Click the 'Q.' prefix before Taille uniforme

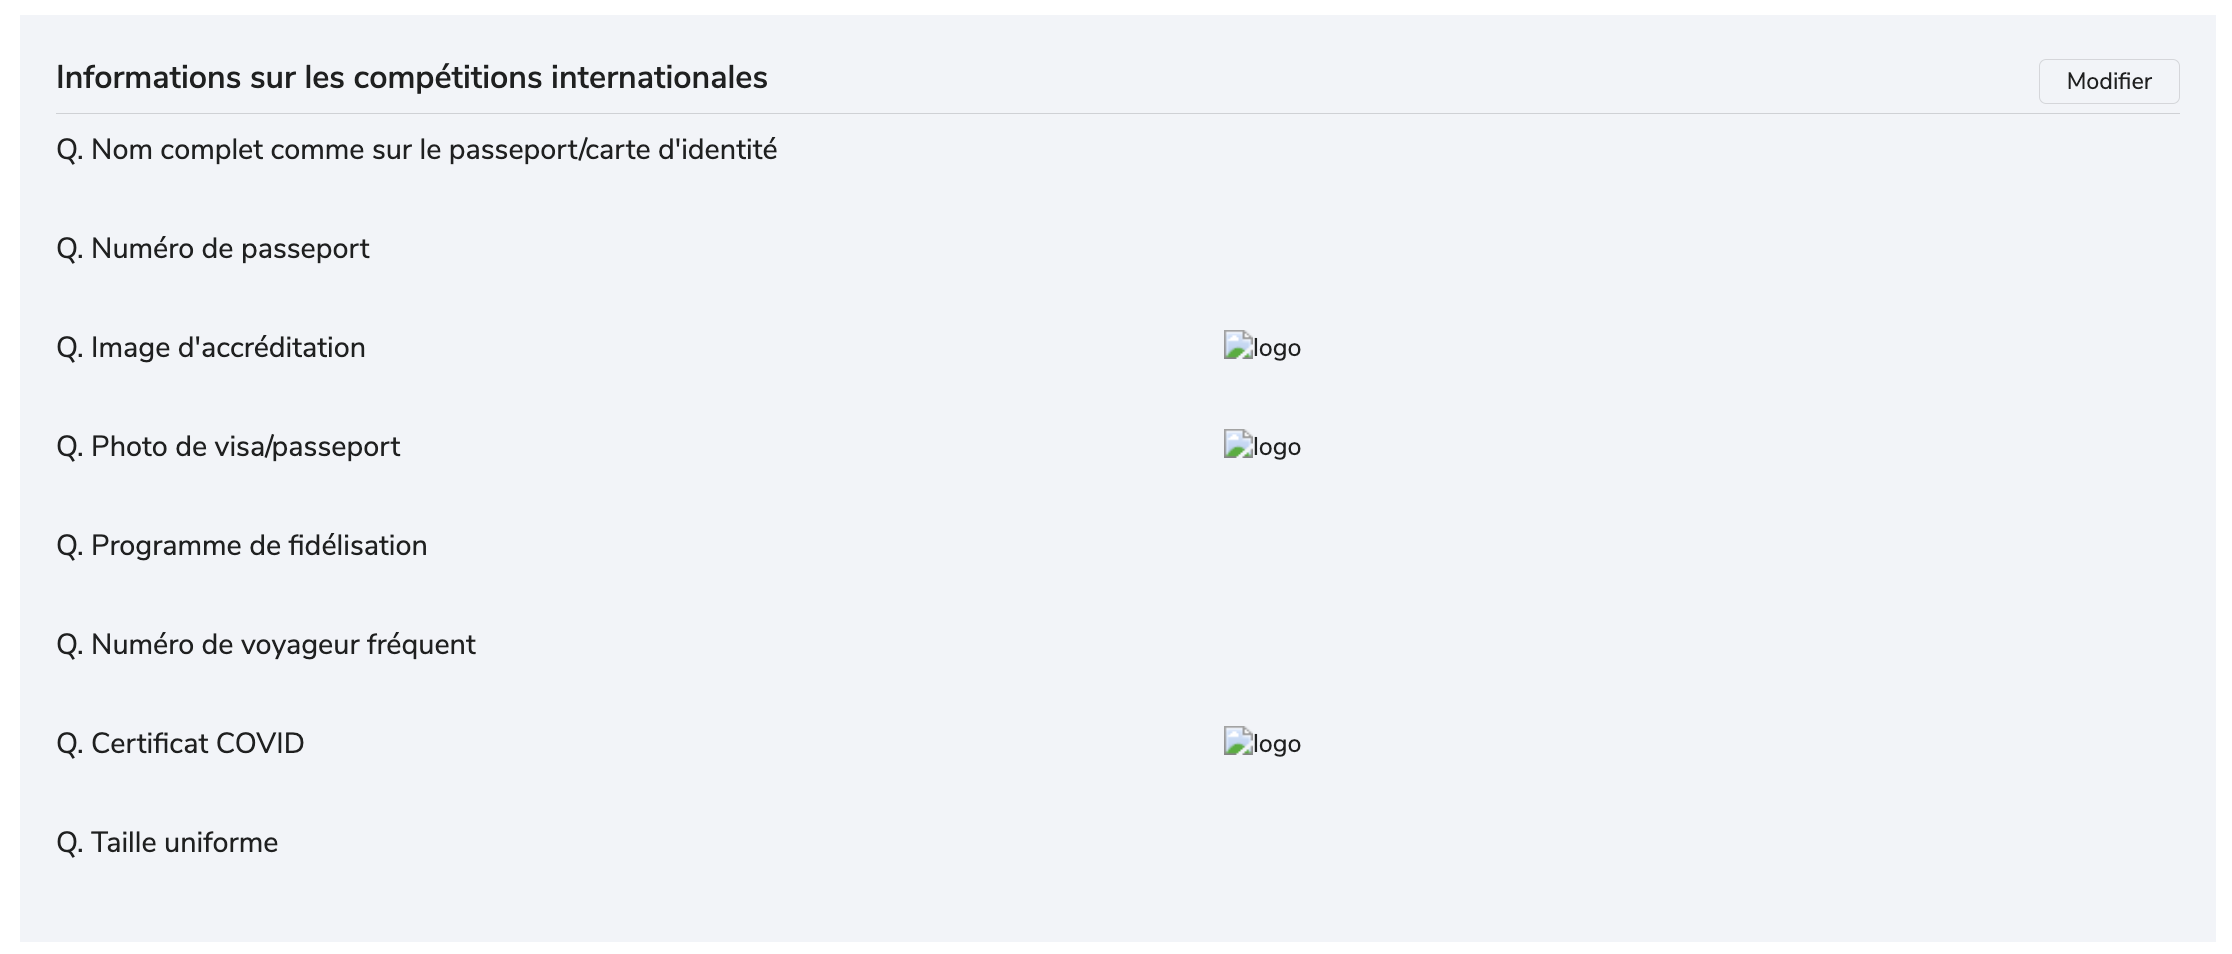click(70, 843)
